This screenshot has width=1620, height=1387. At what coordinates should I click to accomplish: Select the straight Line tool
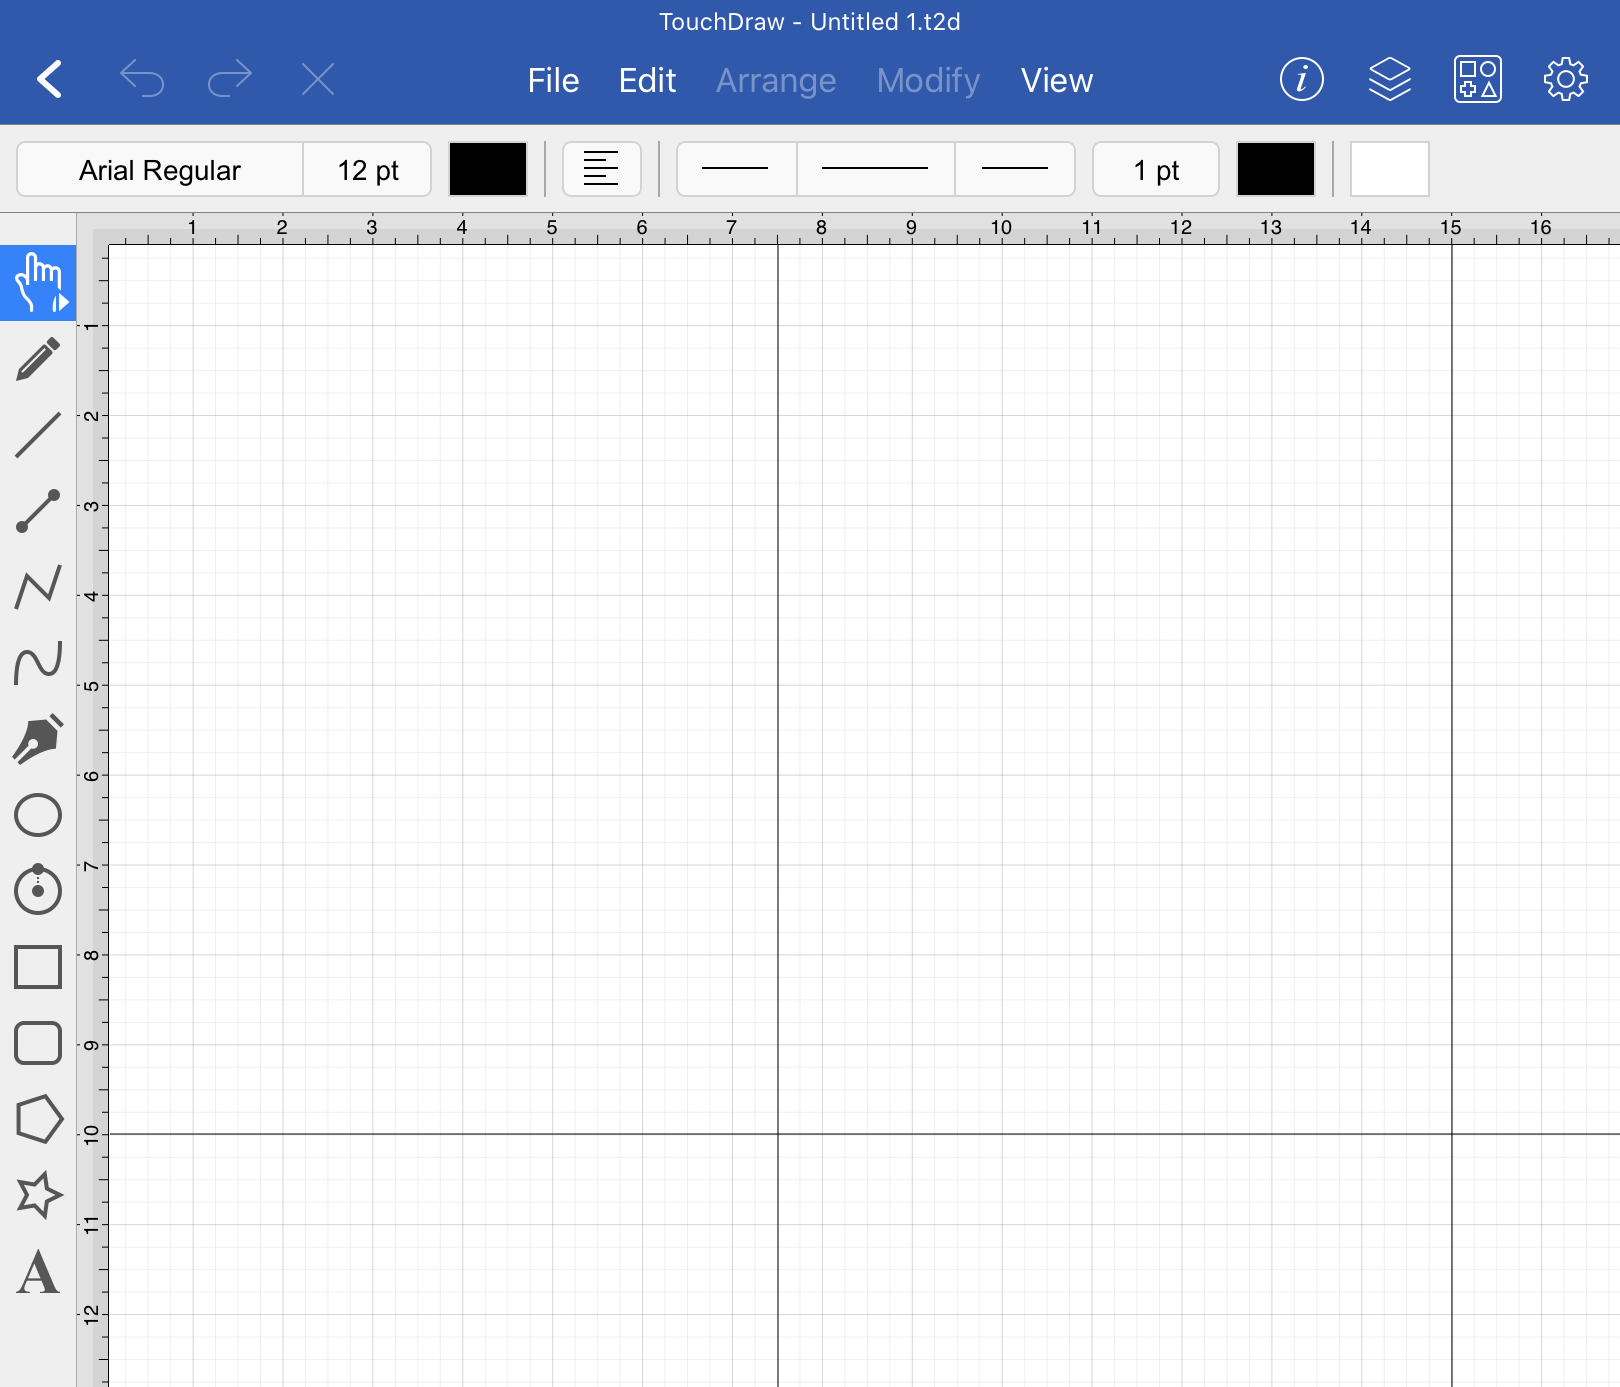pyautogui.click(x=38, y=435)
